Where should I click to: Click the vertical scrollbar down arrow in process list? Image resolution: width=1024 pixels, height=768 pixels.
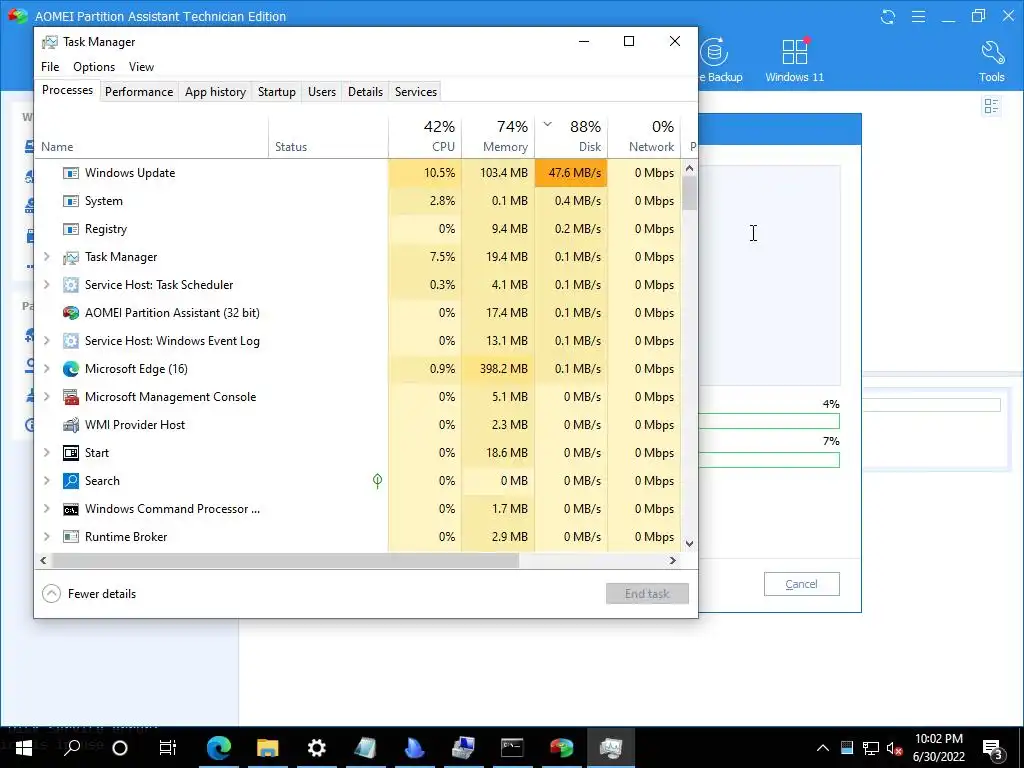[689, 543]
